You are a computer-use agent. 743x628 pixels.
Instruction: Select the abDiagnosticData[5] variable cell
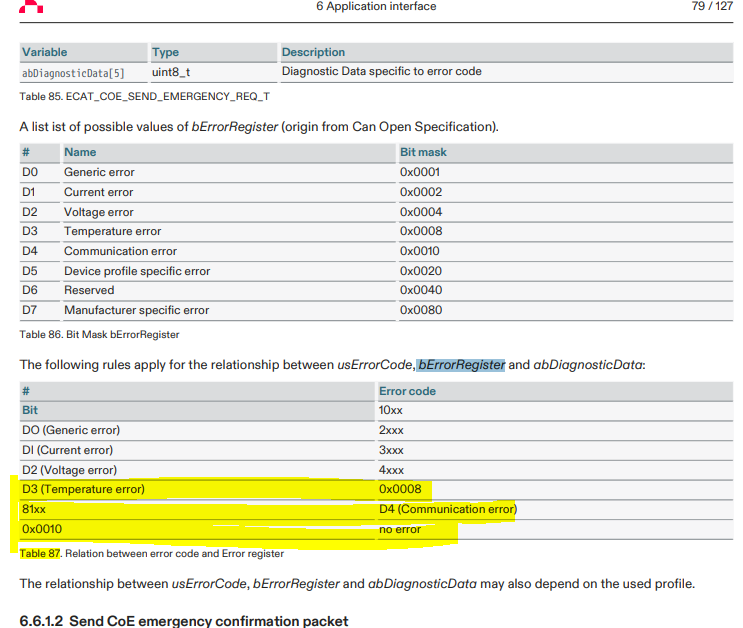tap(74, 73)
